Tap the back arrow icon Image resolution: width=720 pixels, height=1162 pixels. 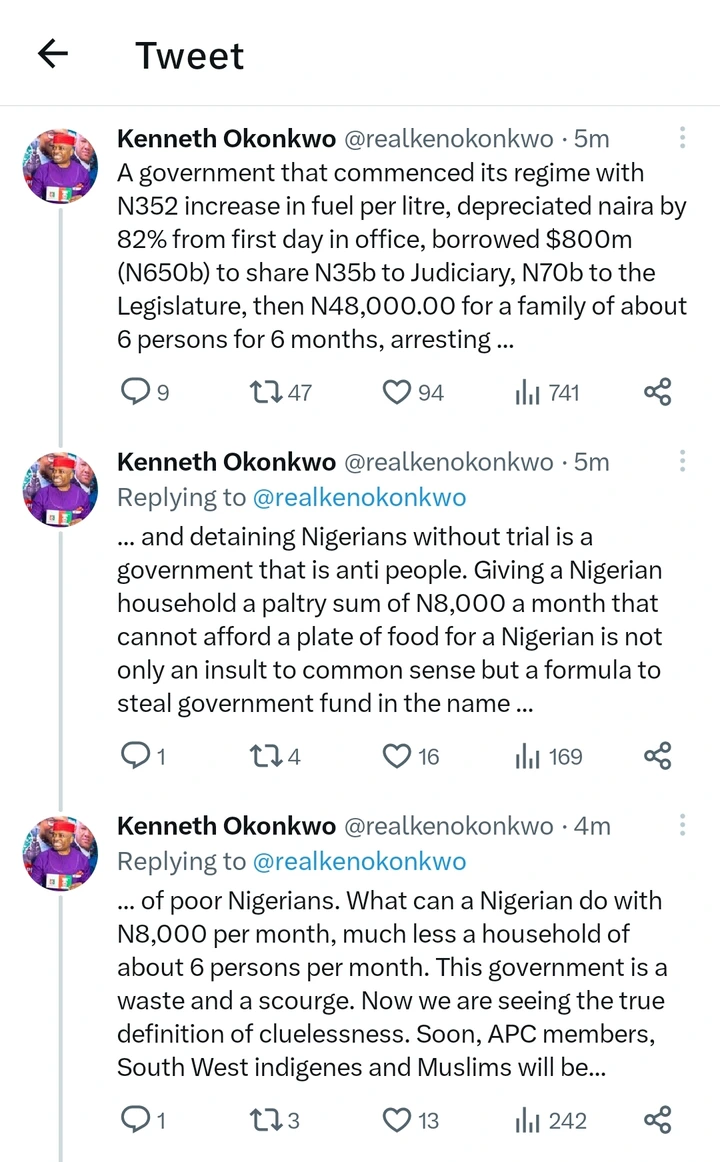point(53,54)
